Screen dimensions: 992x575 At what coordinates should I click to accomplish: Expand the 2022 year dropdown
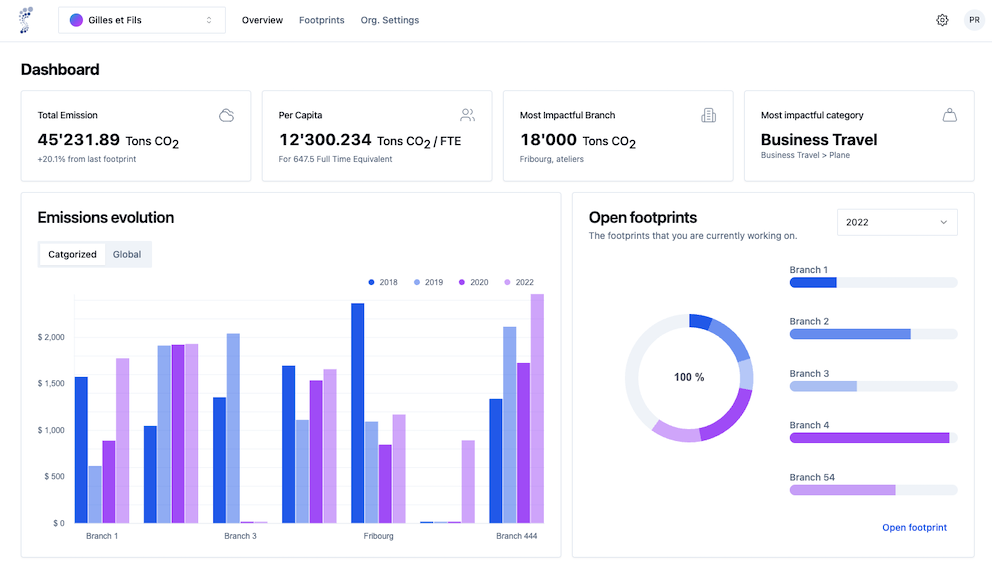[896, 222]
